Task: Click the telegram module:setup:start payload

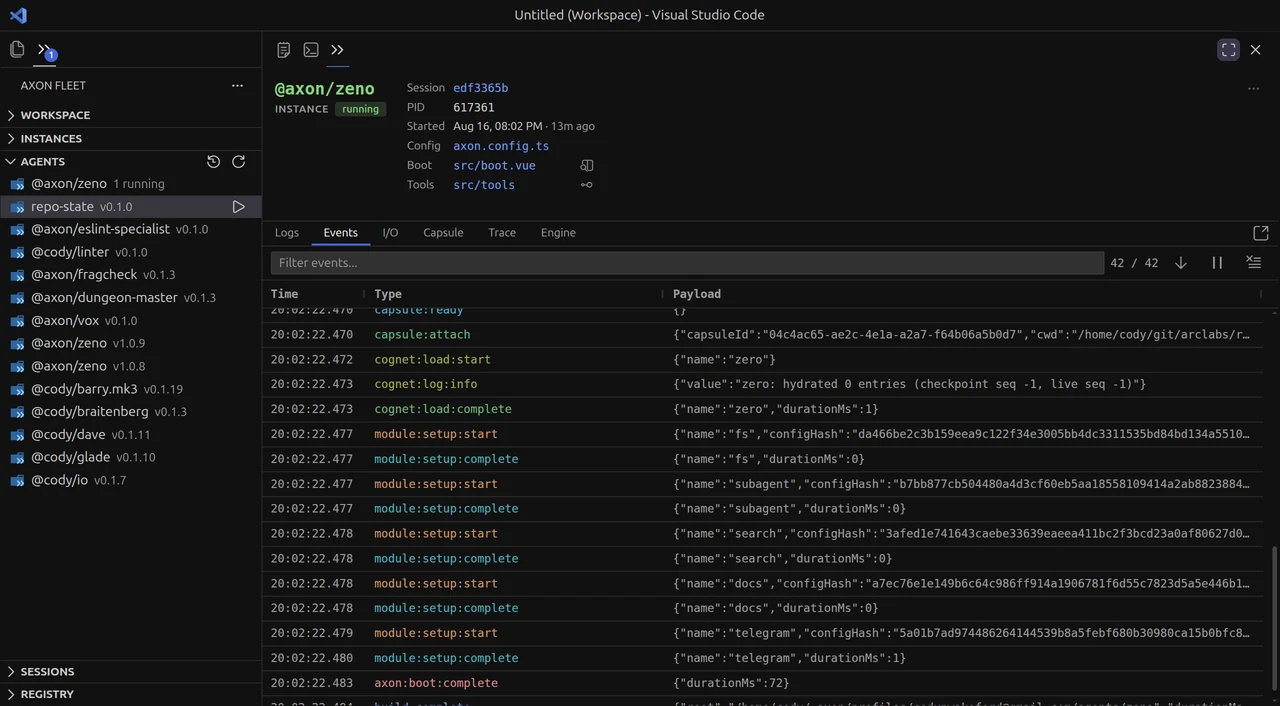Action: (x=961, y=633)
